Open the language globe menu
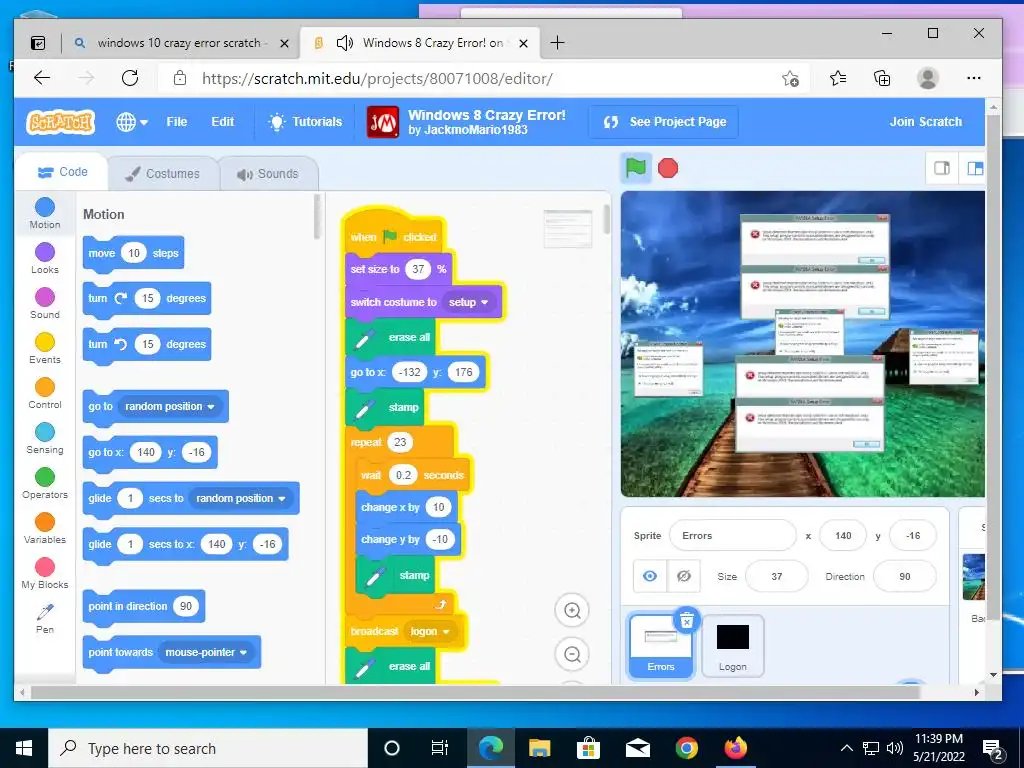The image size is (1024, 768). click(x=131, y=122)
